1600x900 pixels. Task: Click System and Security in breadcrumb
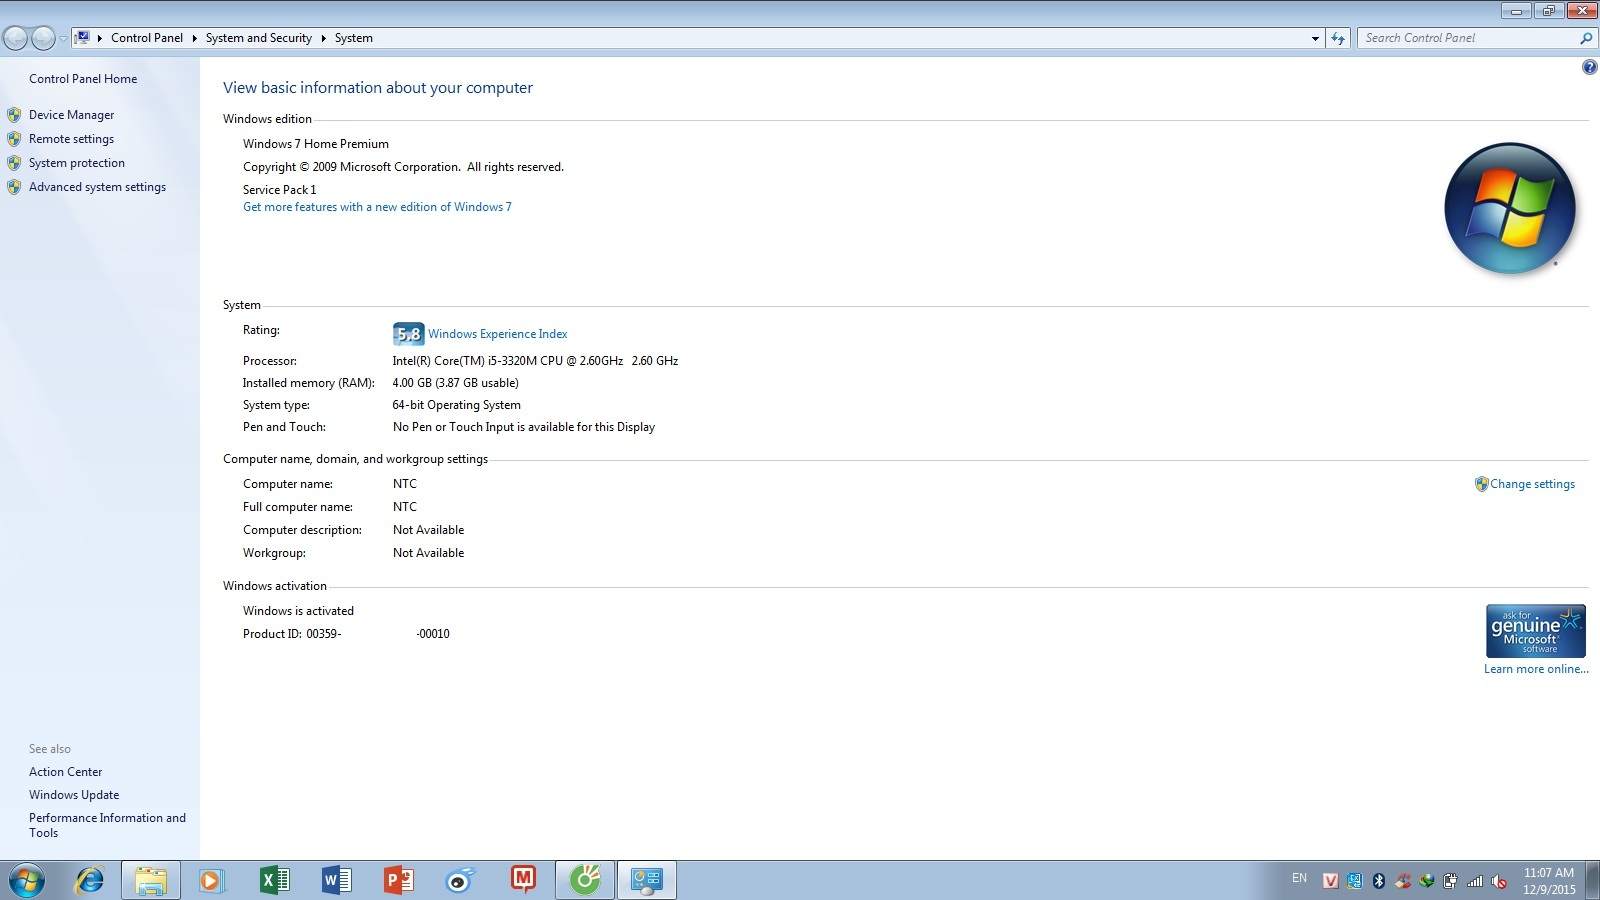[x=258, y=38]
